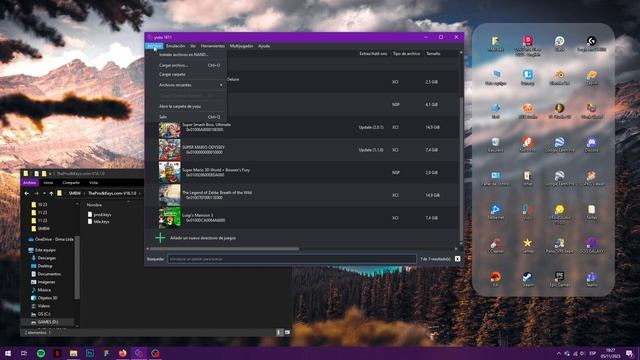Open the Ayuda menu in yuzu
640x360 pixels.
tap(264, 46)
